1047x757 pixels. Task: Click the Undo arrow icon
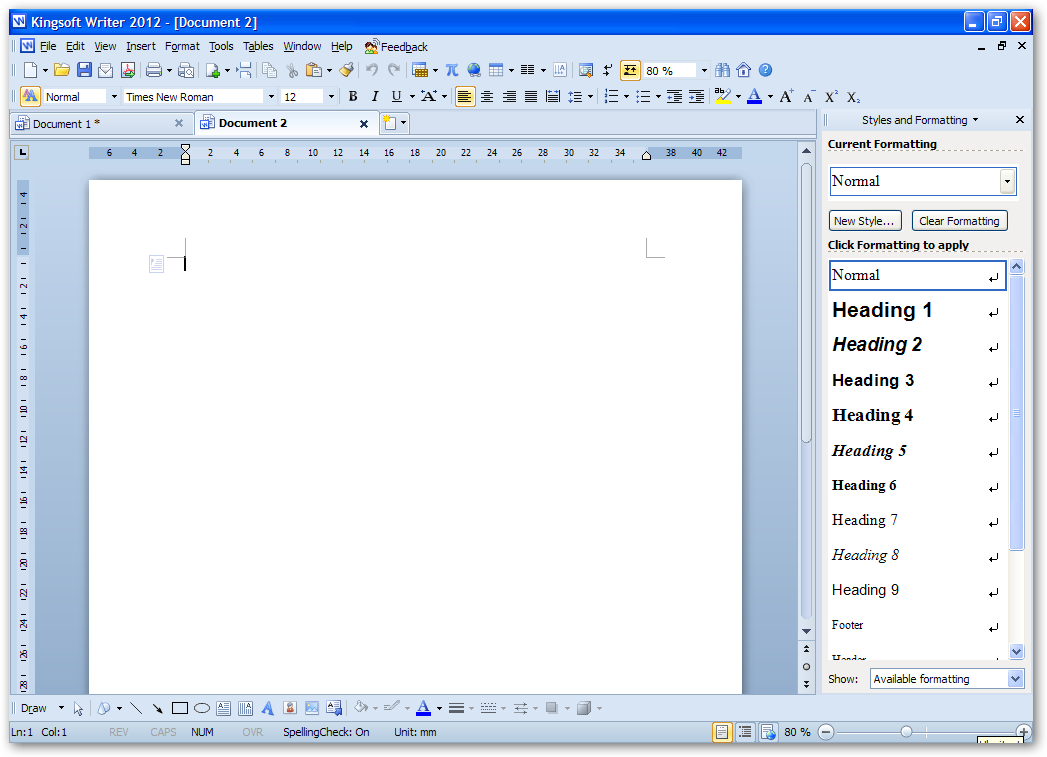372,69
